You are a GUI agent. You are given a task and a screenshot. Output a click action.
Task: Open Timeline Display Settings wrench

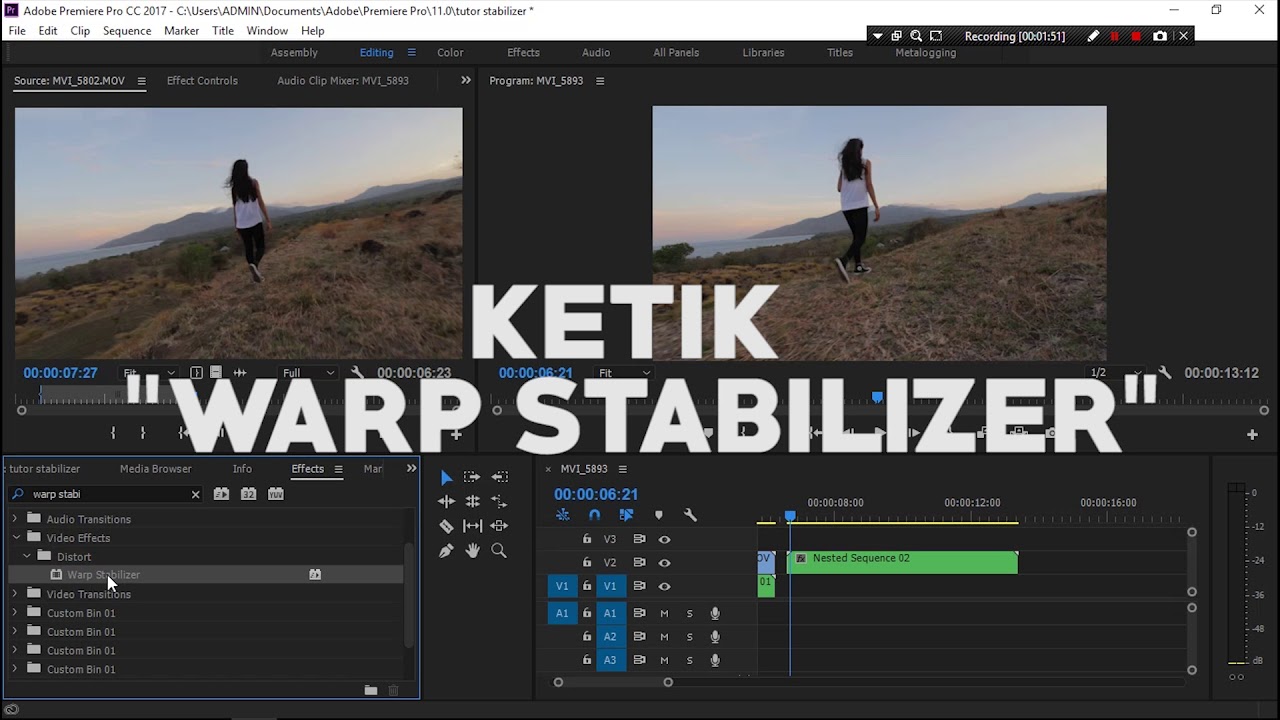tap(690, 515)
